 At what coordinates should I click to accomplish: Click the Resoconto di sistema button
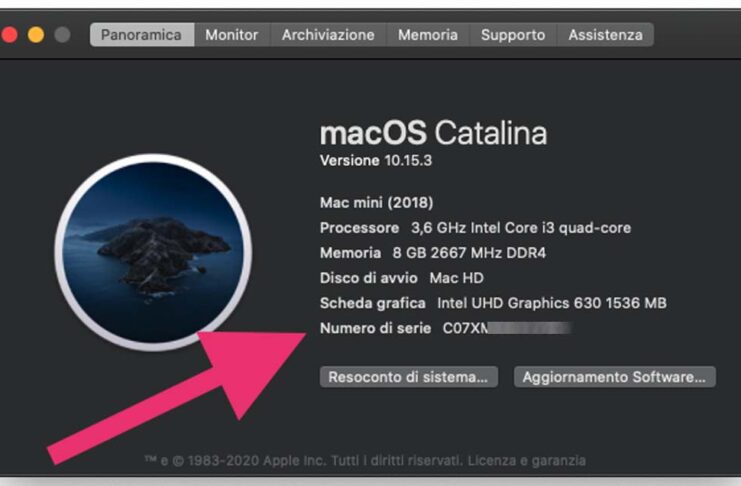pos(408,377)
